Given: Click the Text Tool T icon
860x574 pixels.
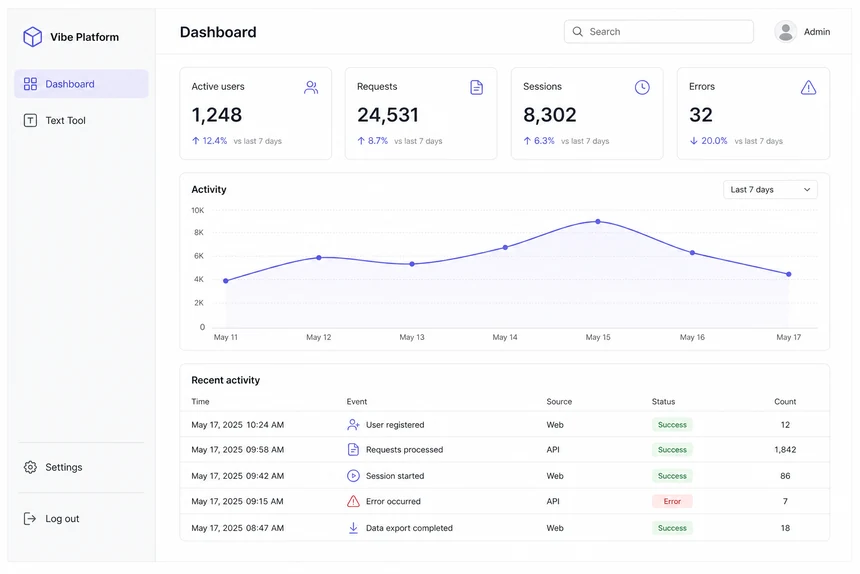Looking at the screenshot, I should click(30, 120).
